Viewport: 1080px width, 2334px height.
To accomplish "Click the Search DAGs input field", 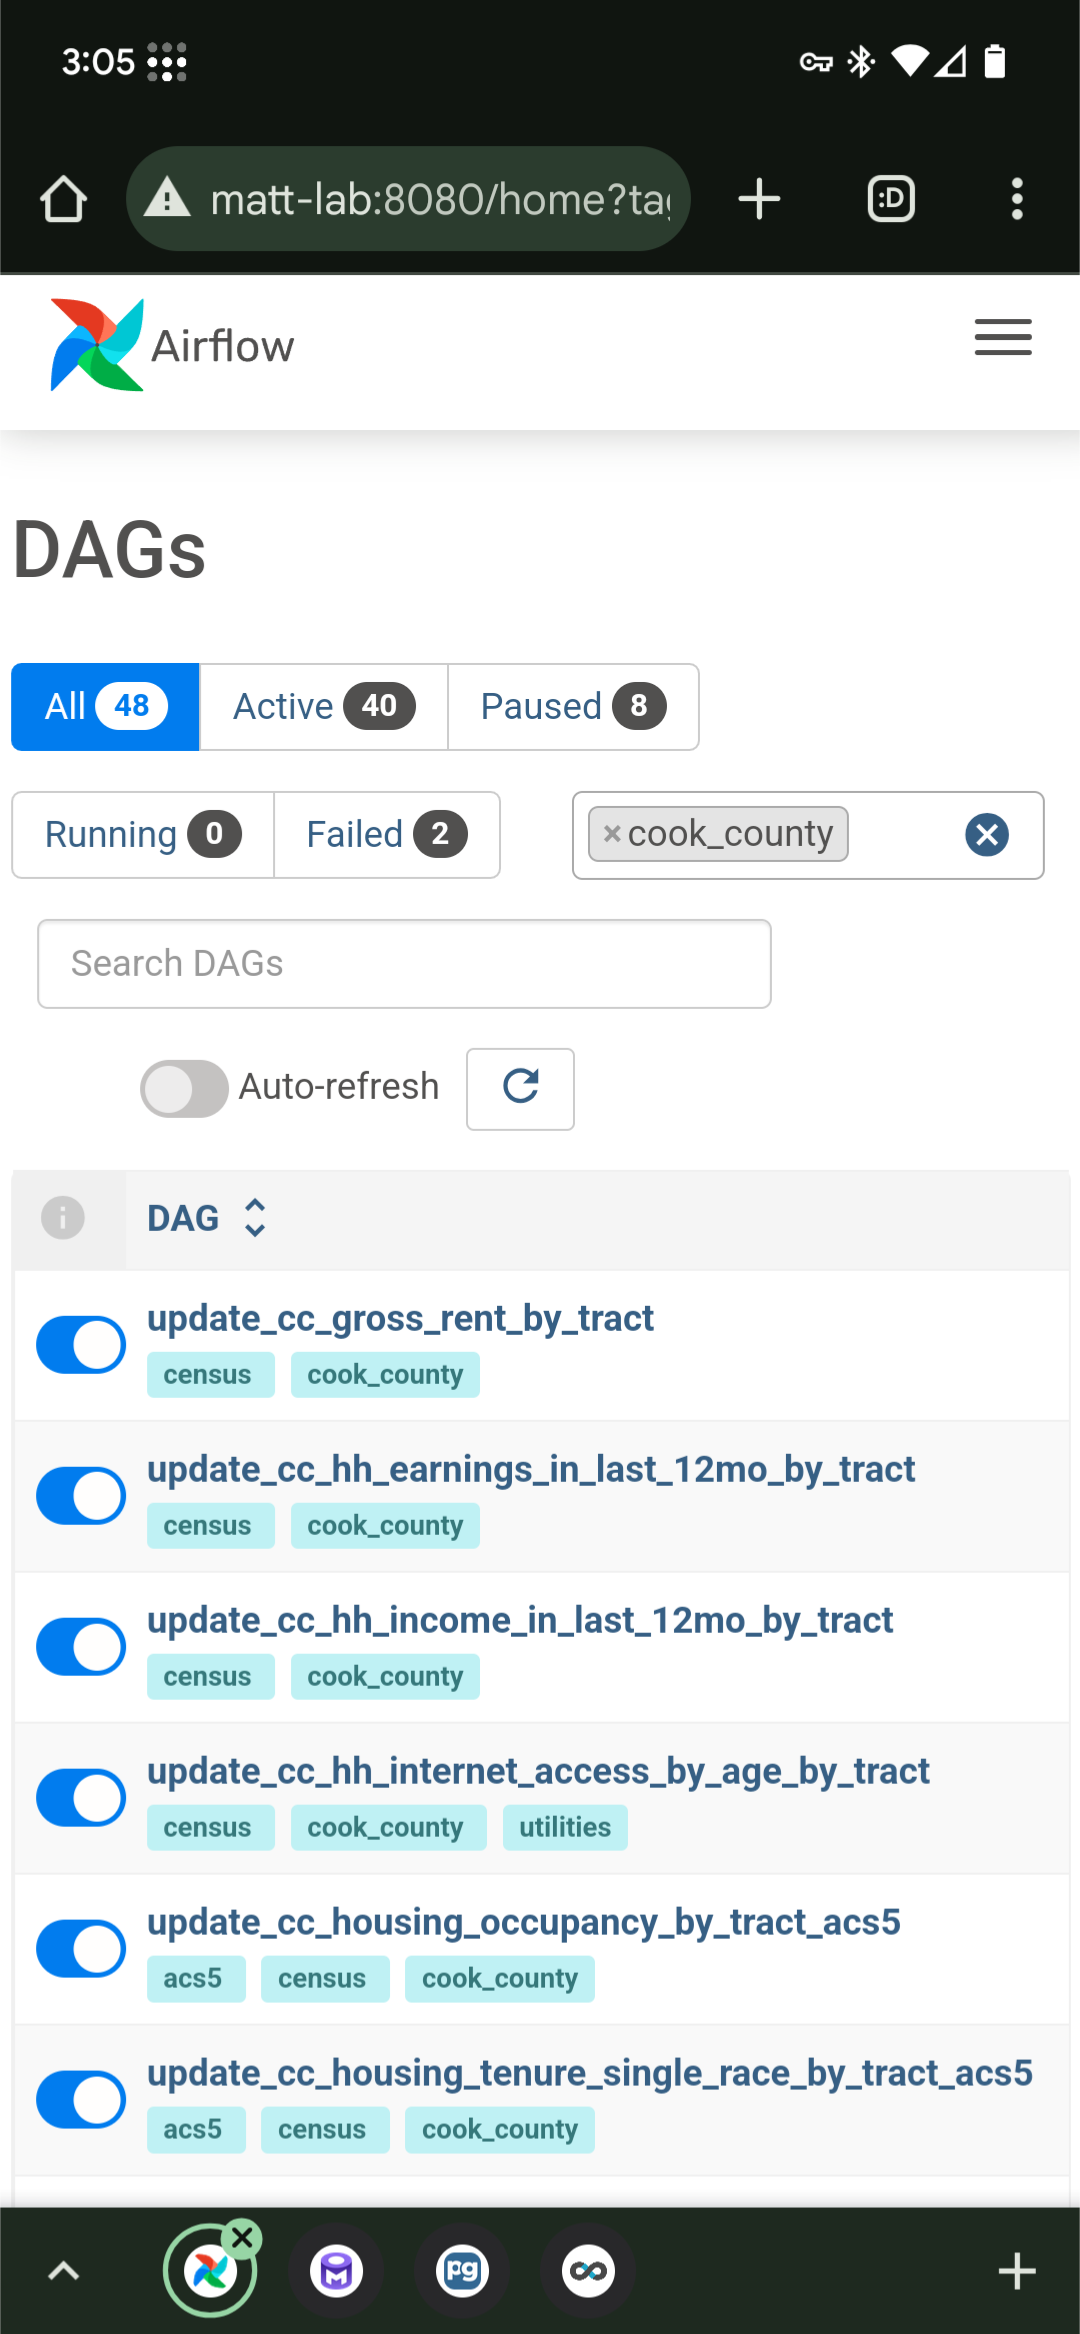I will (x=404, y=964).
